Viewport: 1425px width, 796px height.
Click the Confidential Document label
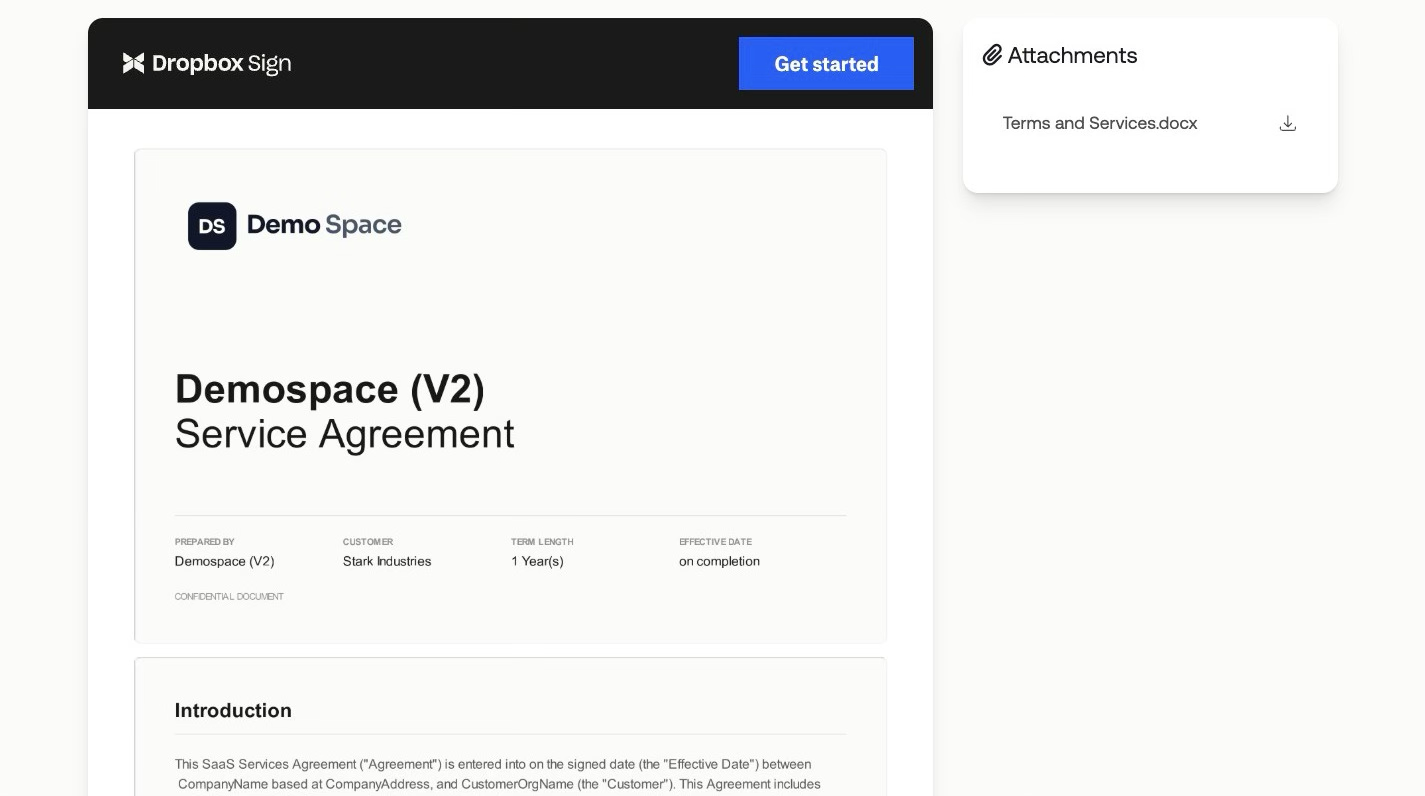(x=229, y=596)
